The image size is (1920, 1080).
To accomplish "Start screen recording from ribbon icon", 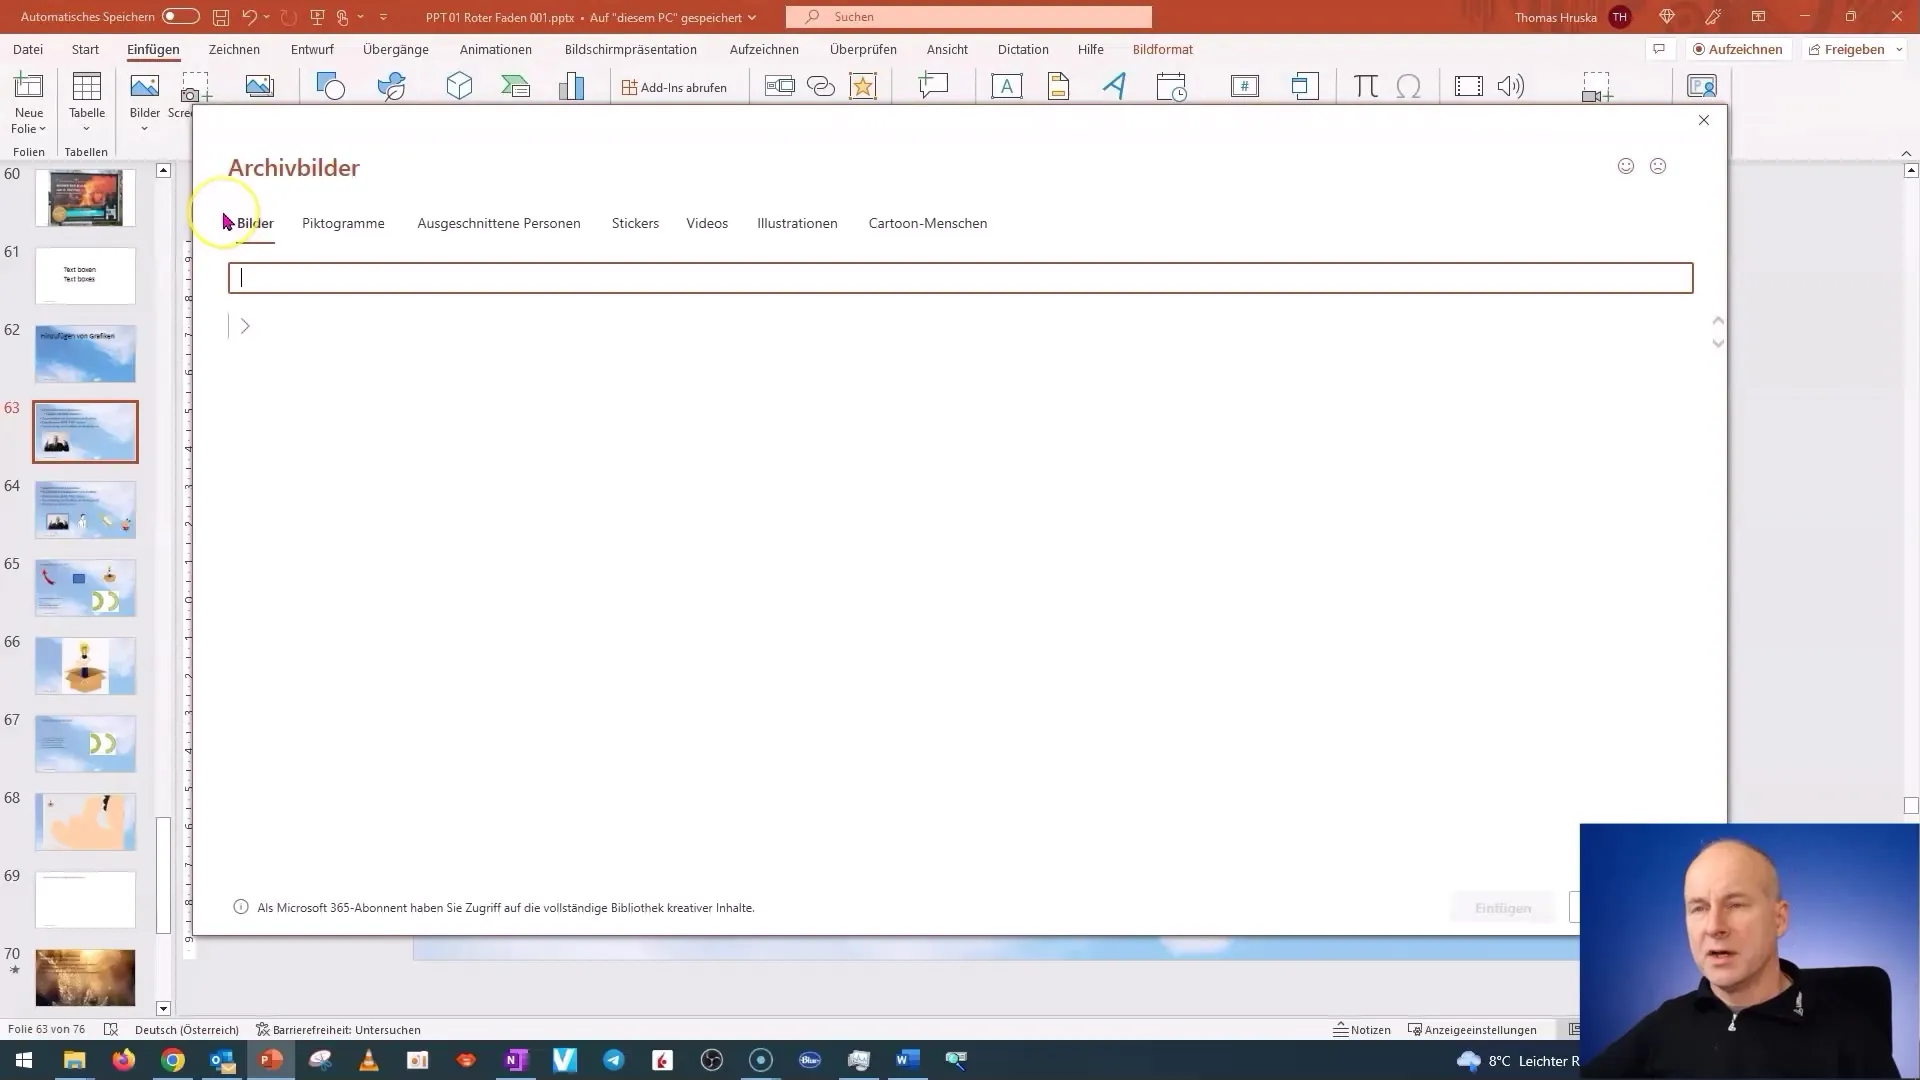I will [x=1597, y=87].
